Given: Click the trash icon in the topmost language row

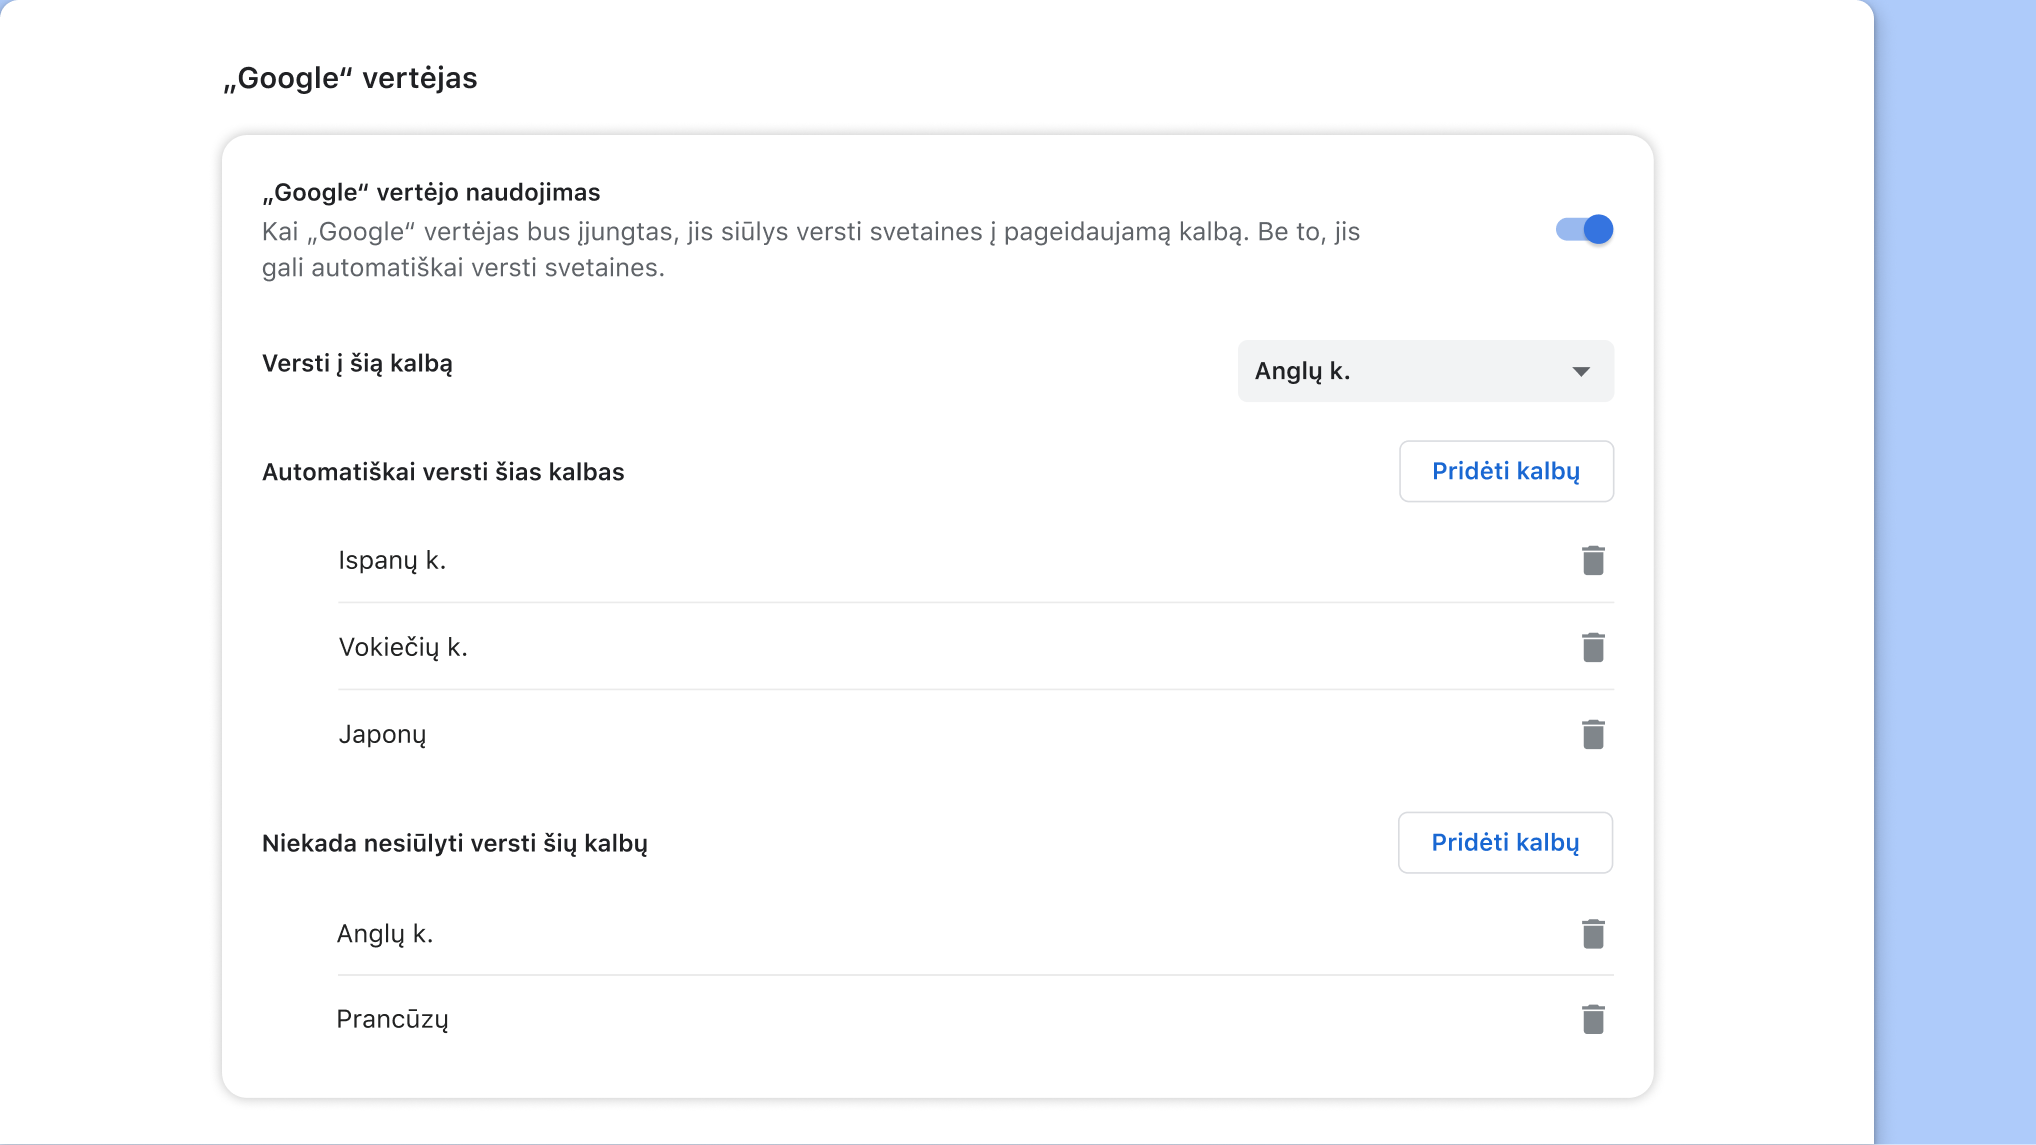Looking at the screenshot, I should pos(1592,560).
